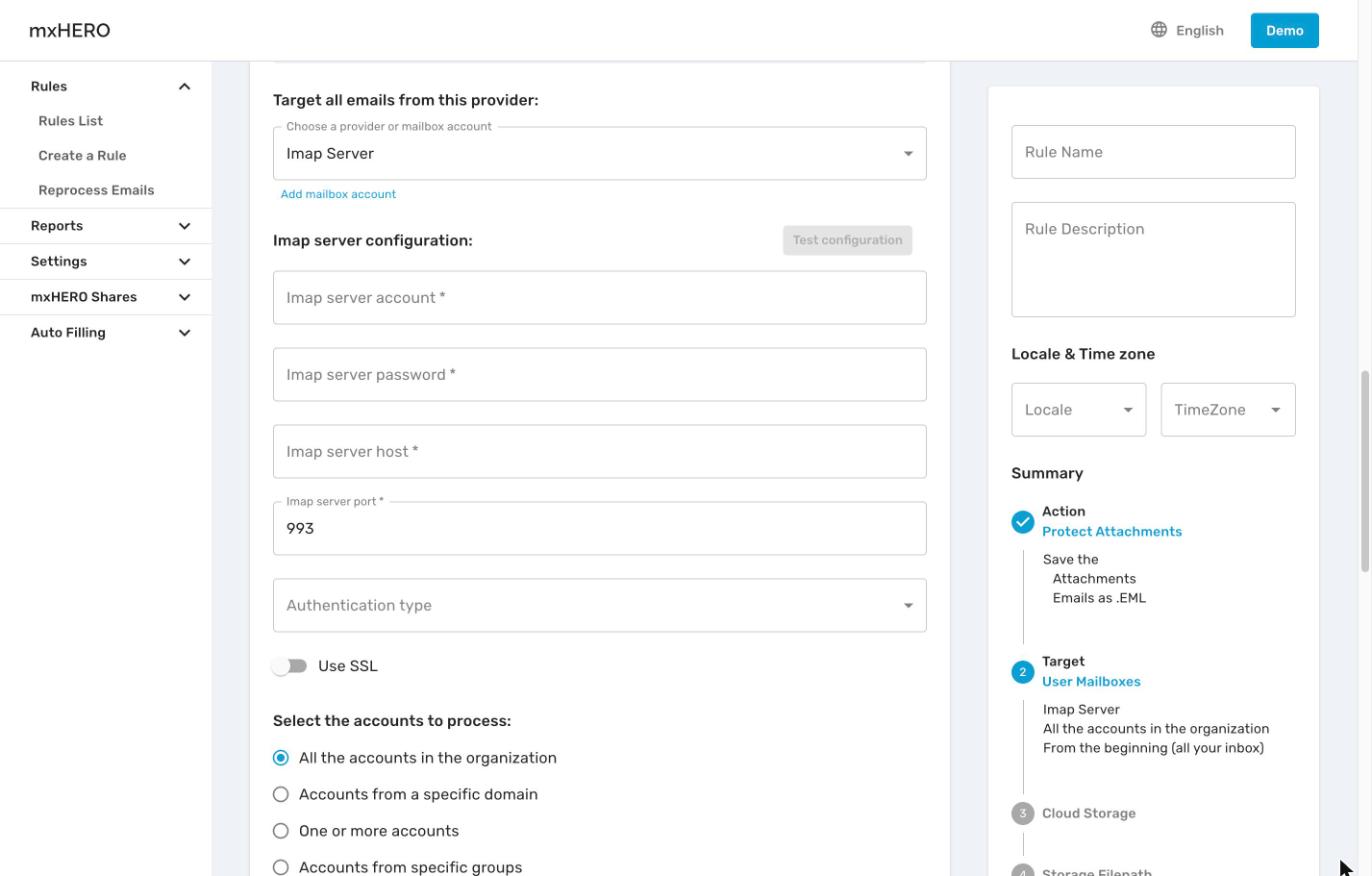The width and height of the screenshot is (1372, 876).
Task: Click the Target step number 2 icon
Action: click(1022, 672)
